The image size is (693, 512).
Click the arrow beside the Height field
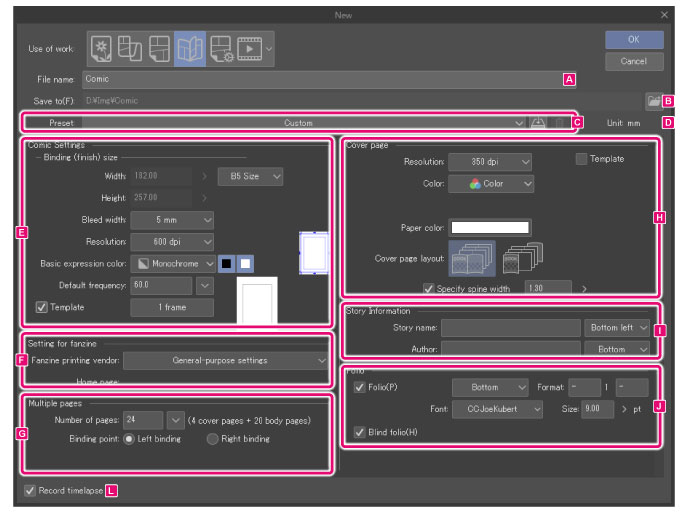coord(204,198)
